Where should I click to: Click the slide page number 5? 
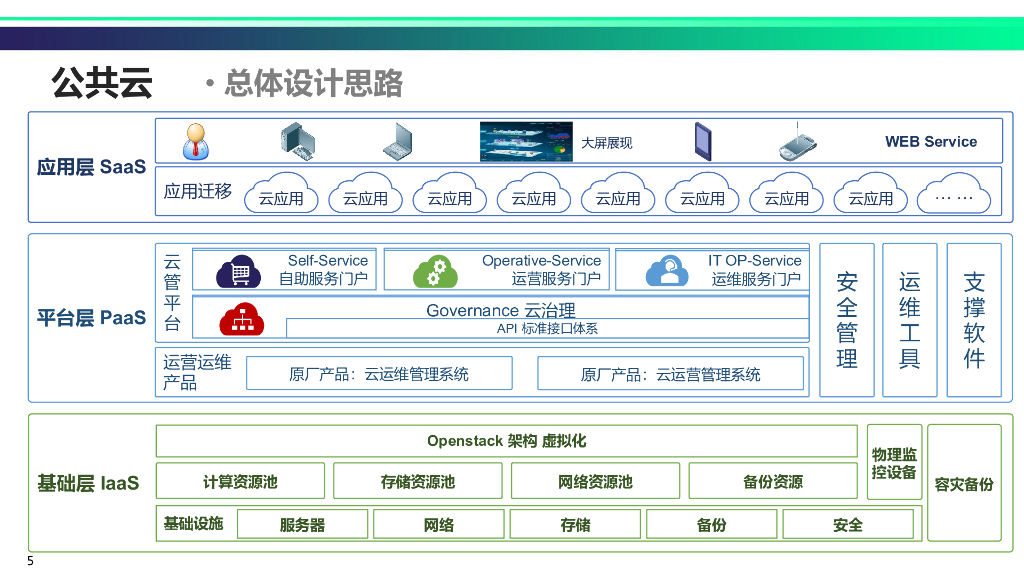point(30,561)
